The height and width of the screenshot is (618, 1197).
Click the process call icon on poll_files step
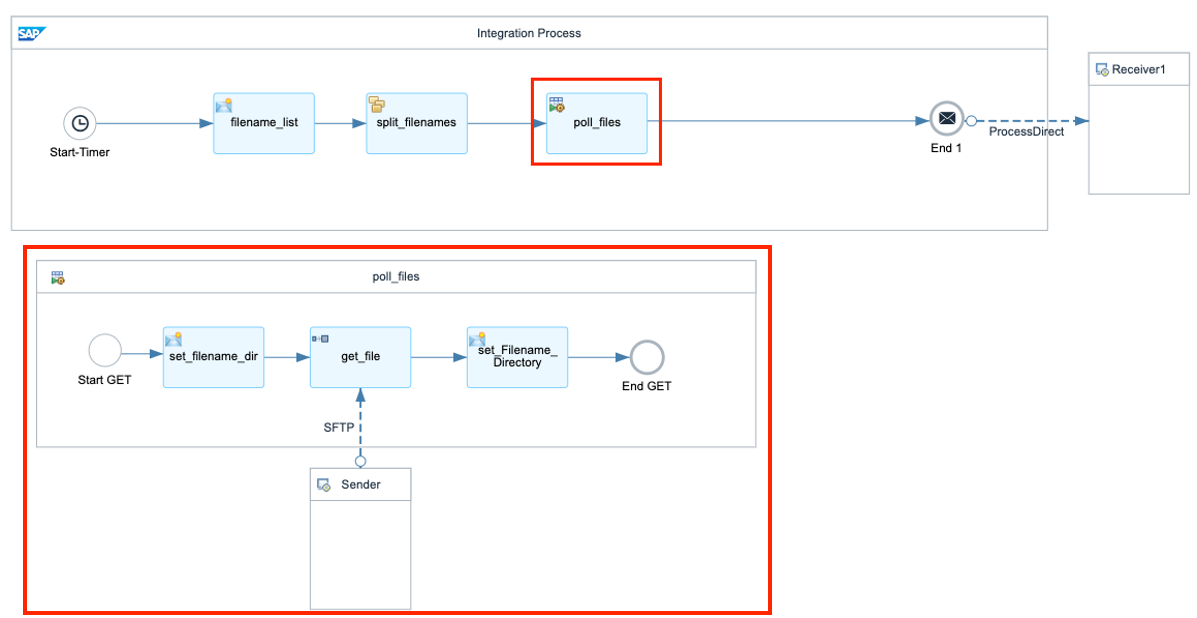[x=557, y=105]
